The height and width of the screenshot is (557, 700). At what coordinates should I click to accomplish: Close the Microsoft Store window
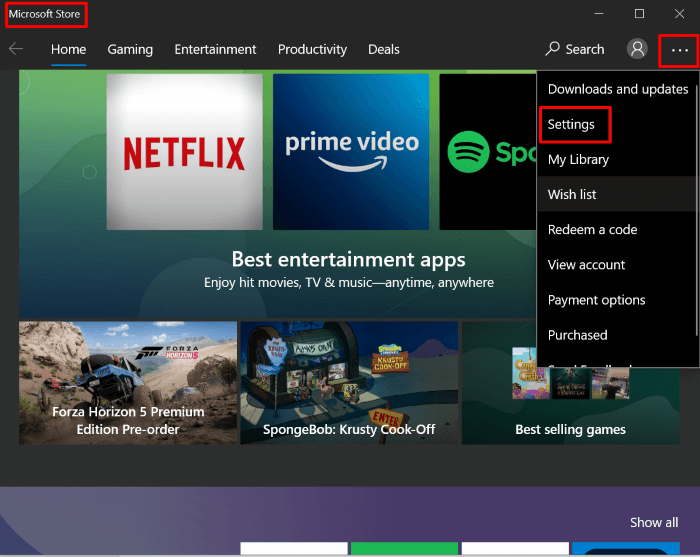pyautogui.click(x=679, y=14)
